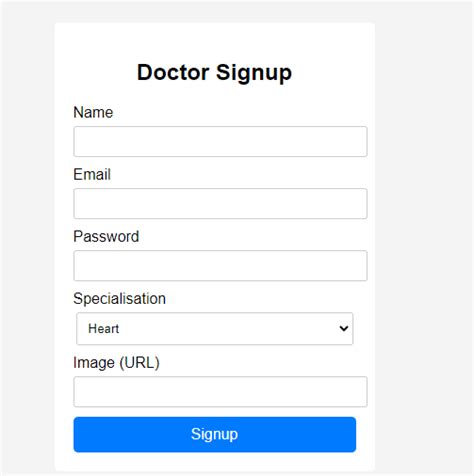Click the Image (URL) label
474x476 pixels.
click(x=116, y=363)
